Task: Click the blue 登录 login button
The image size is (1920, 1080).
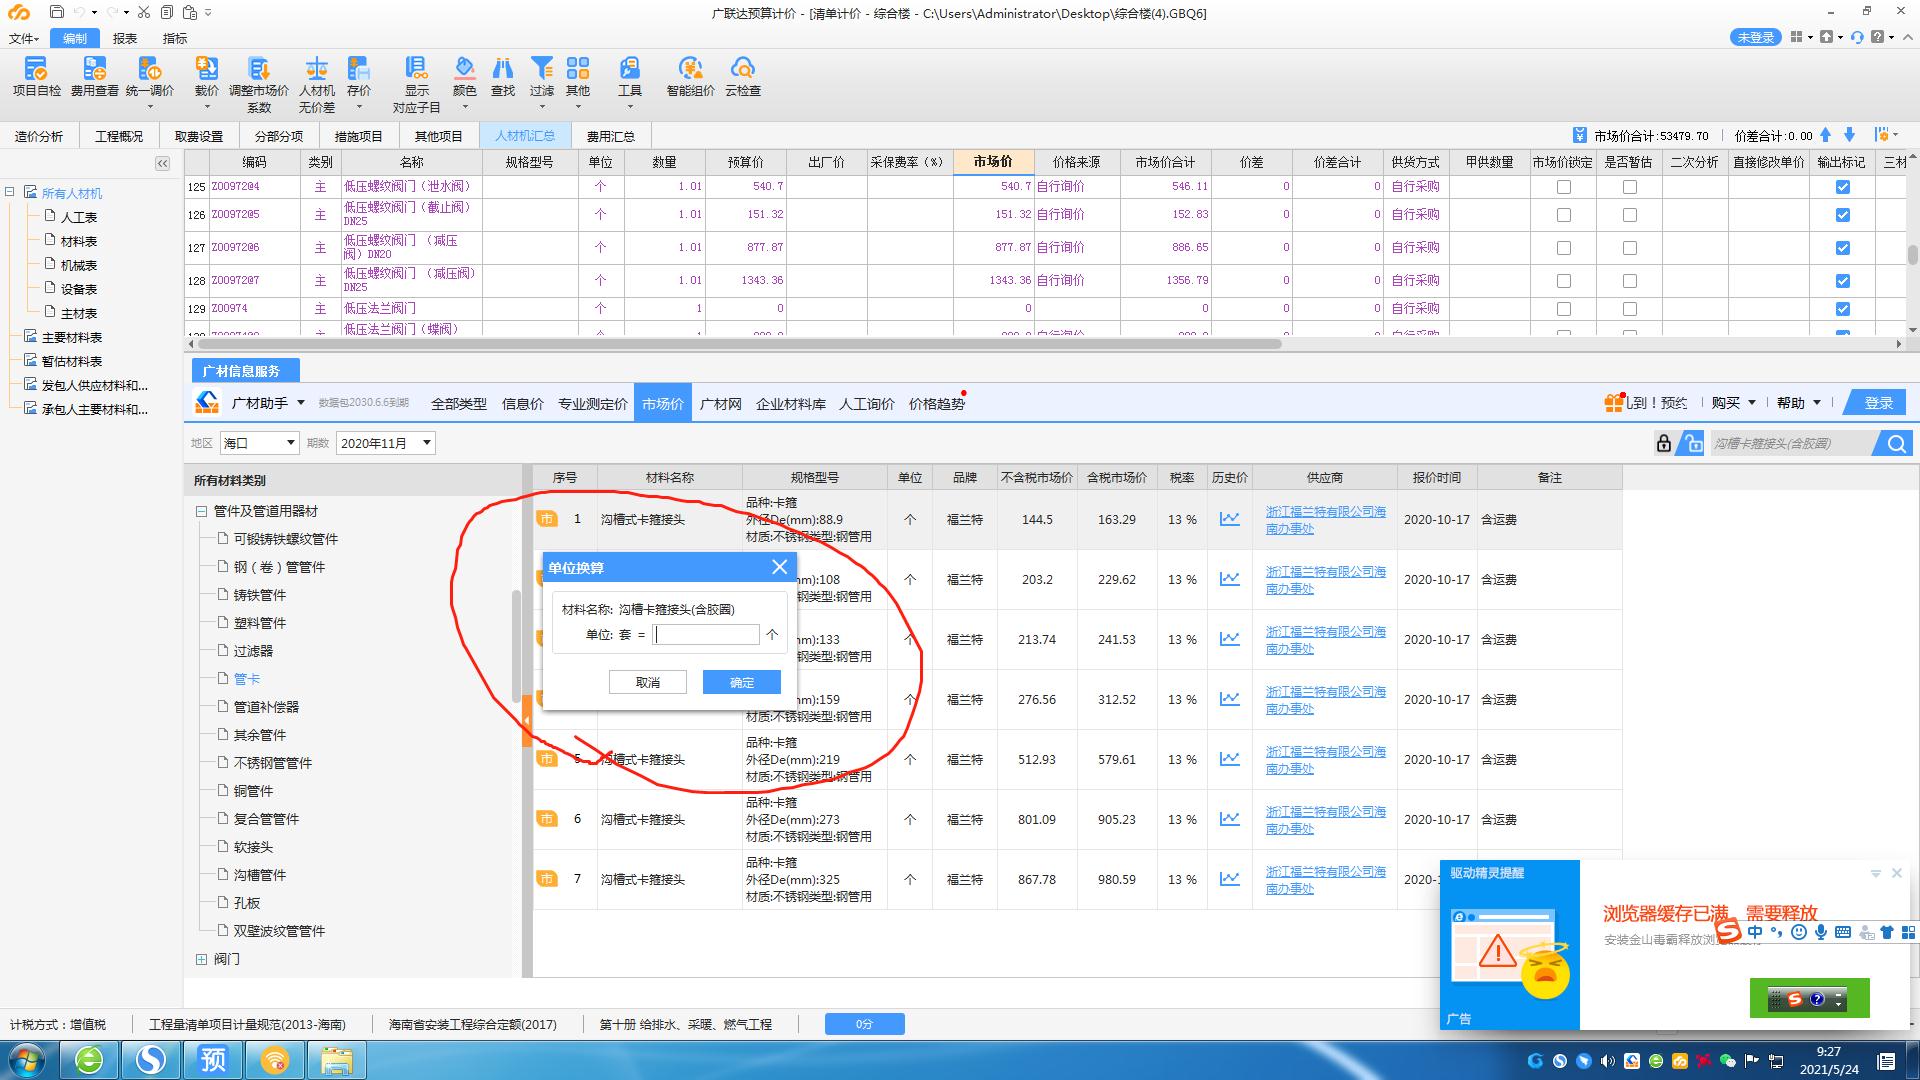Action: point(1877,403)
